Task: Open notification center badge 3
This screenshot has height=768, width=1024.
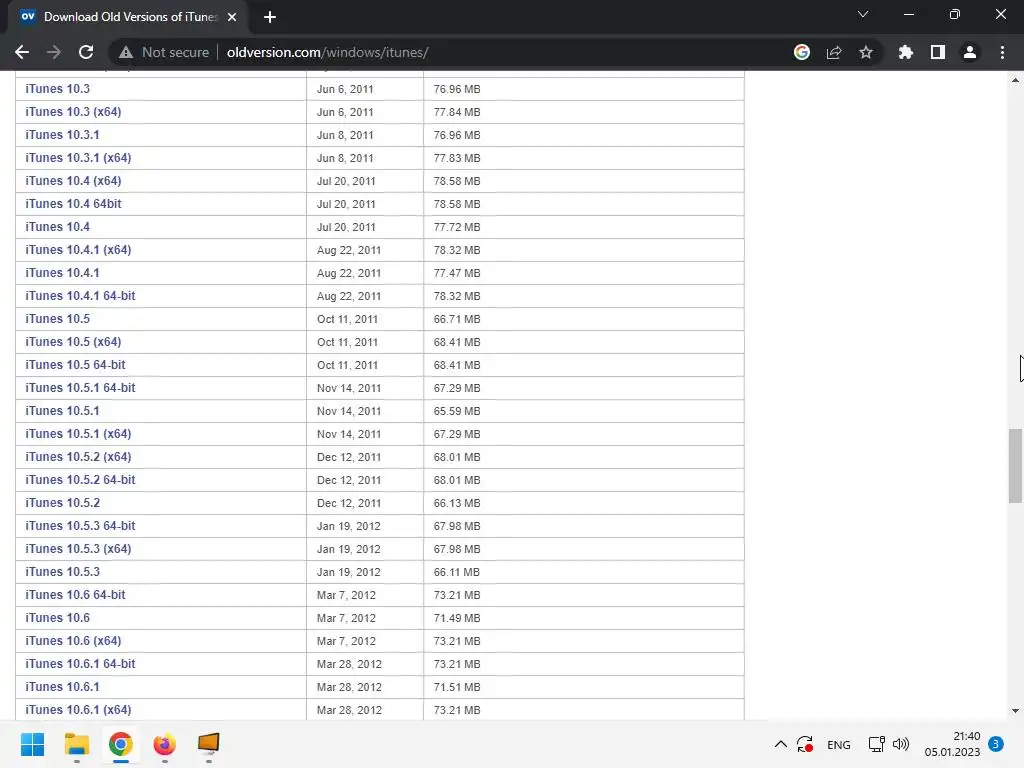Action: pos(996,743)
